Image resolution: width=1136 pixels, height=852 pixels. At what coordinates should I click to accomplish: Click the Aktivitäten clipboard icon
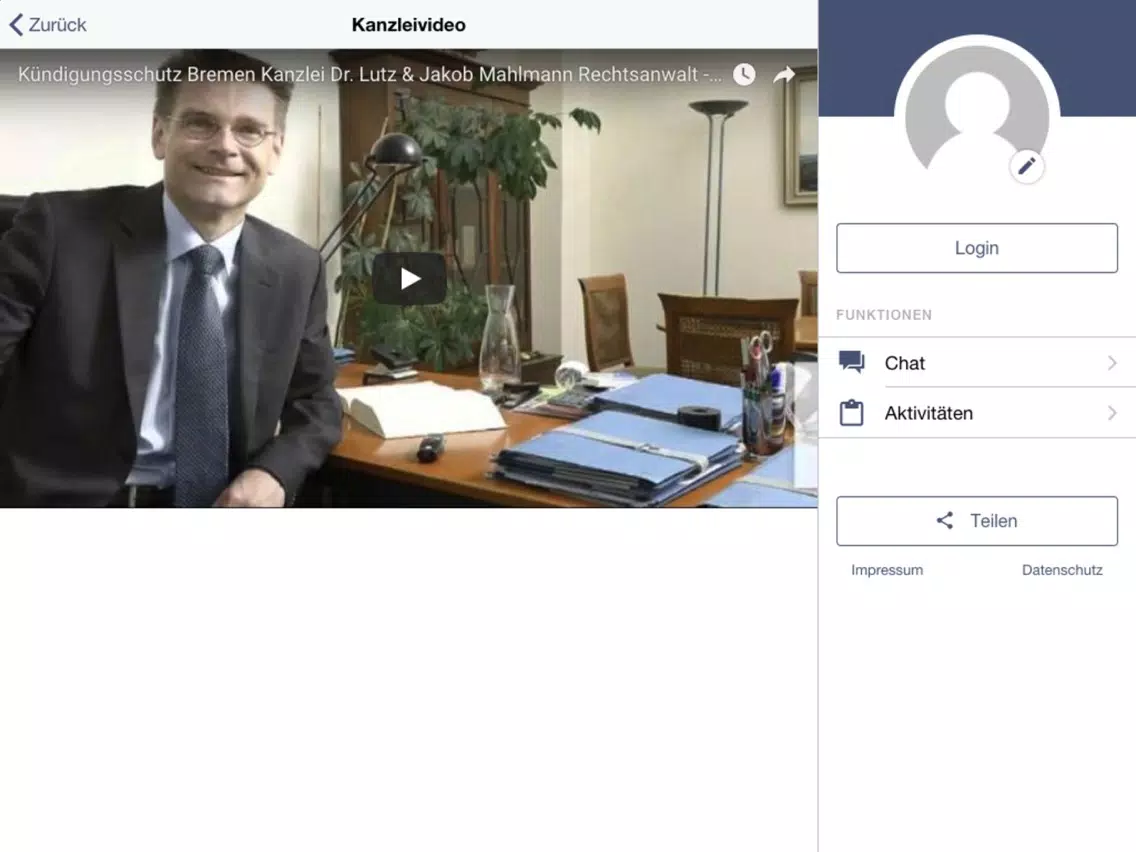pos(851,413)
